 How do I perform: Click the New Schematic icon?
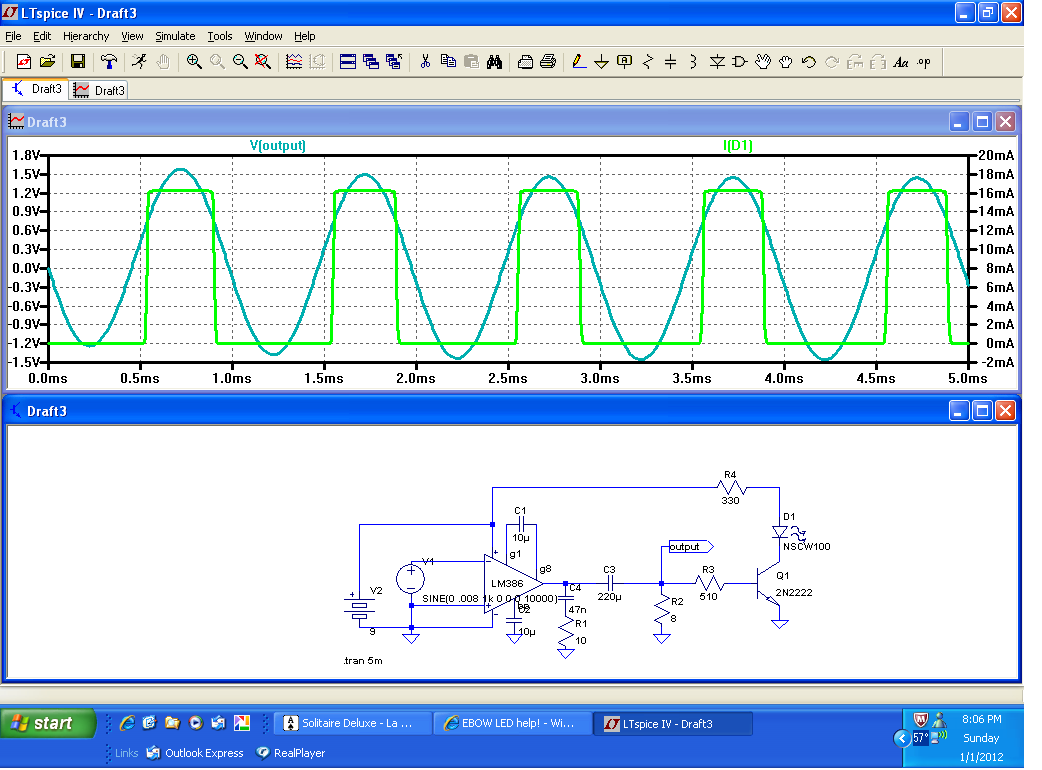point(23,62)
